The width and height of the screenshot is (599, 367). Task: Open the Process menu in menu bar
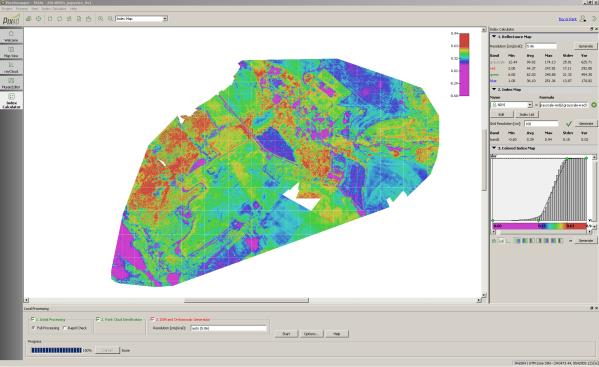point(21,8)
